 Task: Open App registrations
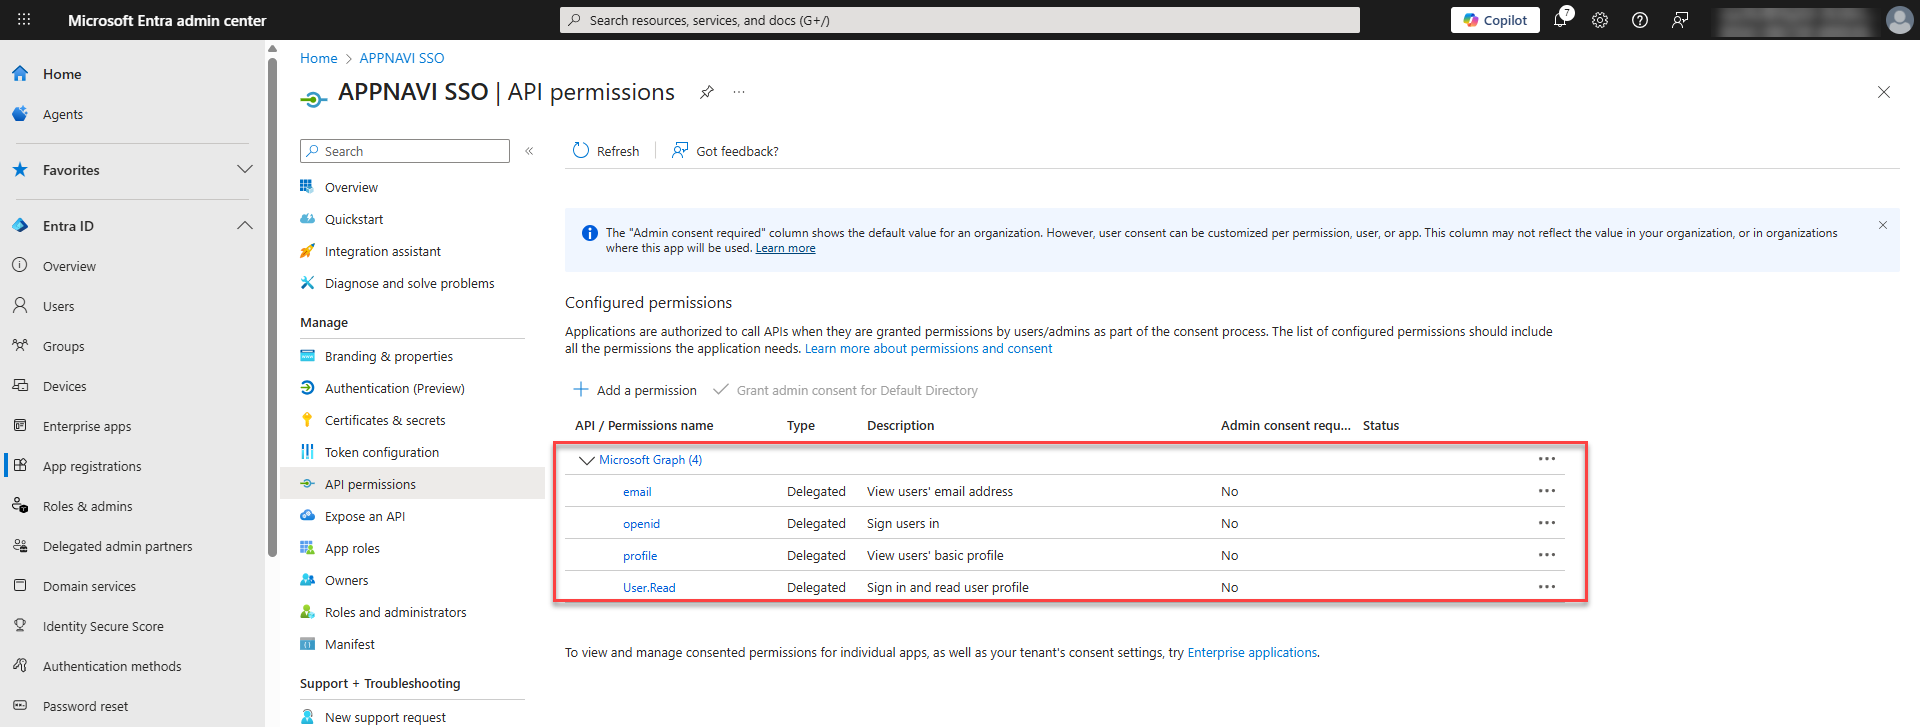pos(92,467)
